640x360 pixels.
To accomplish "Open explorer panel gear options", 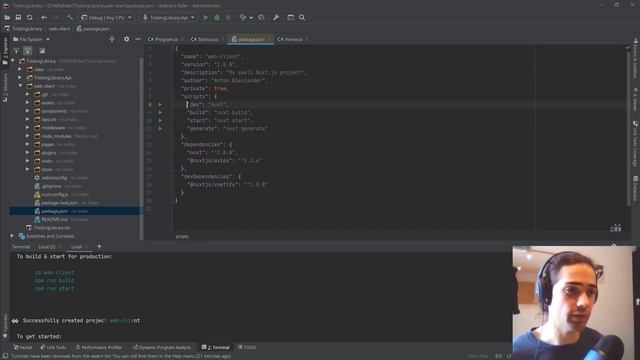I will coord(127,39).
